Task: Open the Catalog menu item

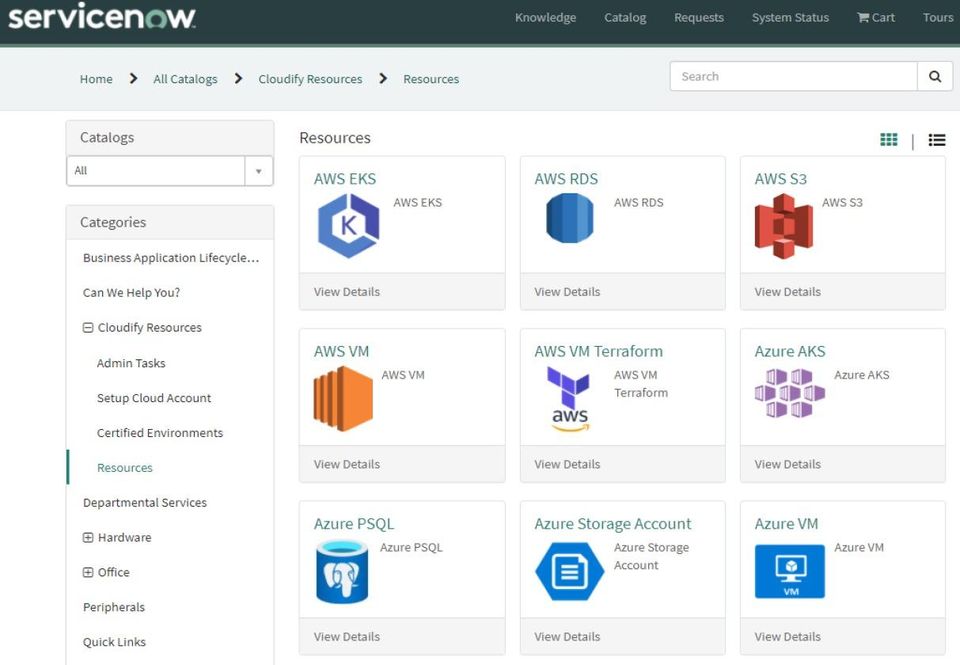Action: [625, 18]
